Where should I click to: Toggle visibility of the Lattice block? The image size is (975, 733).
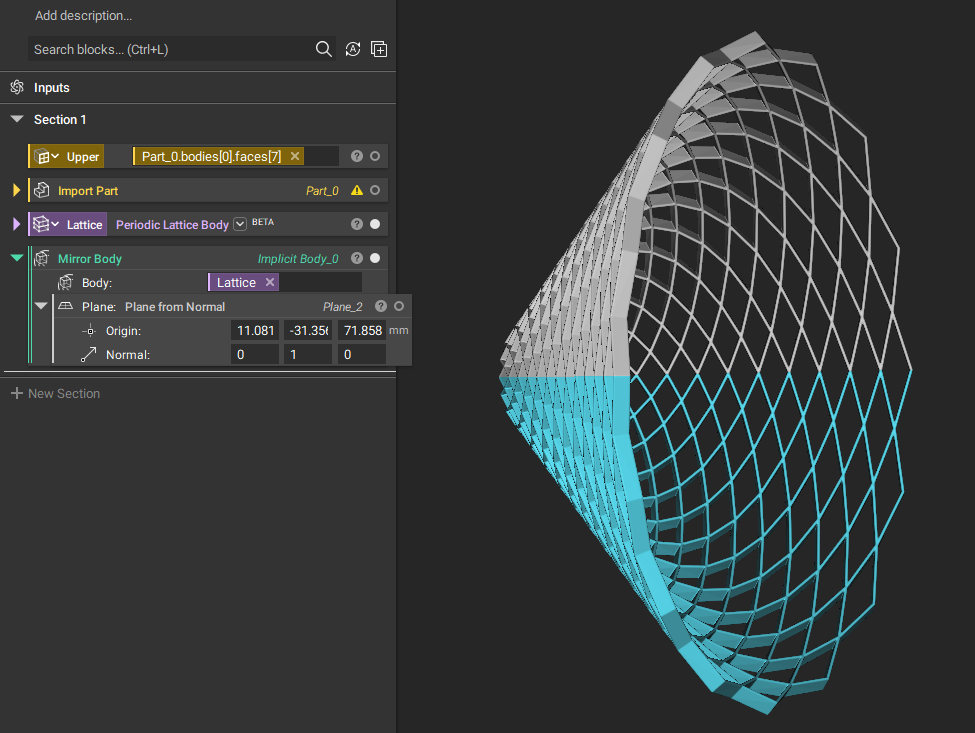point(375,224)
